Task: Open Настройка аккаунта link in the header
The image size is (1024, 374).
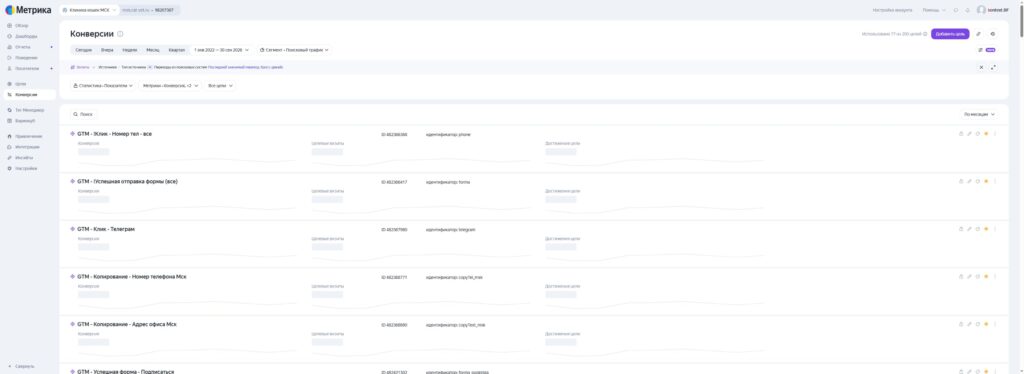Action: click(x=892, y=10)
